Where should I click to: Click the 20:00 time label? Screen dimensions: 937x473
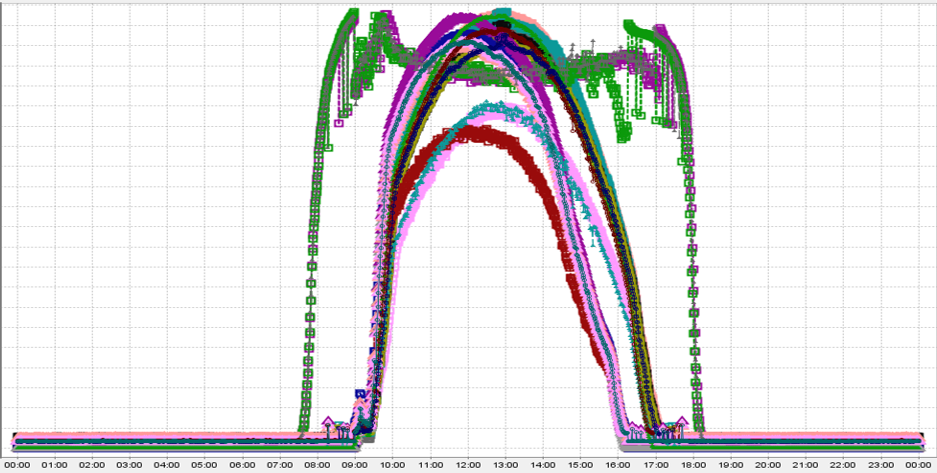tap(768, 465)
